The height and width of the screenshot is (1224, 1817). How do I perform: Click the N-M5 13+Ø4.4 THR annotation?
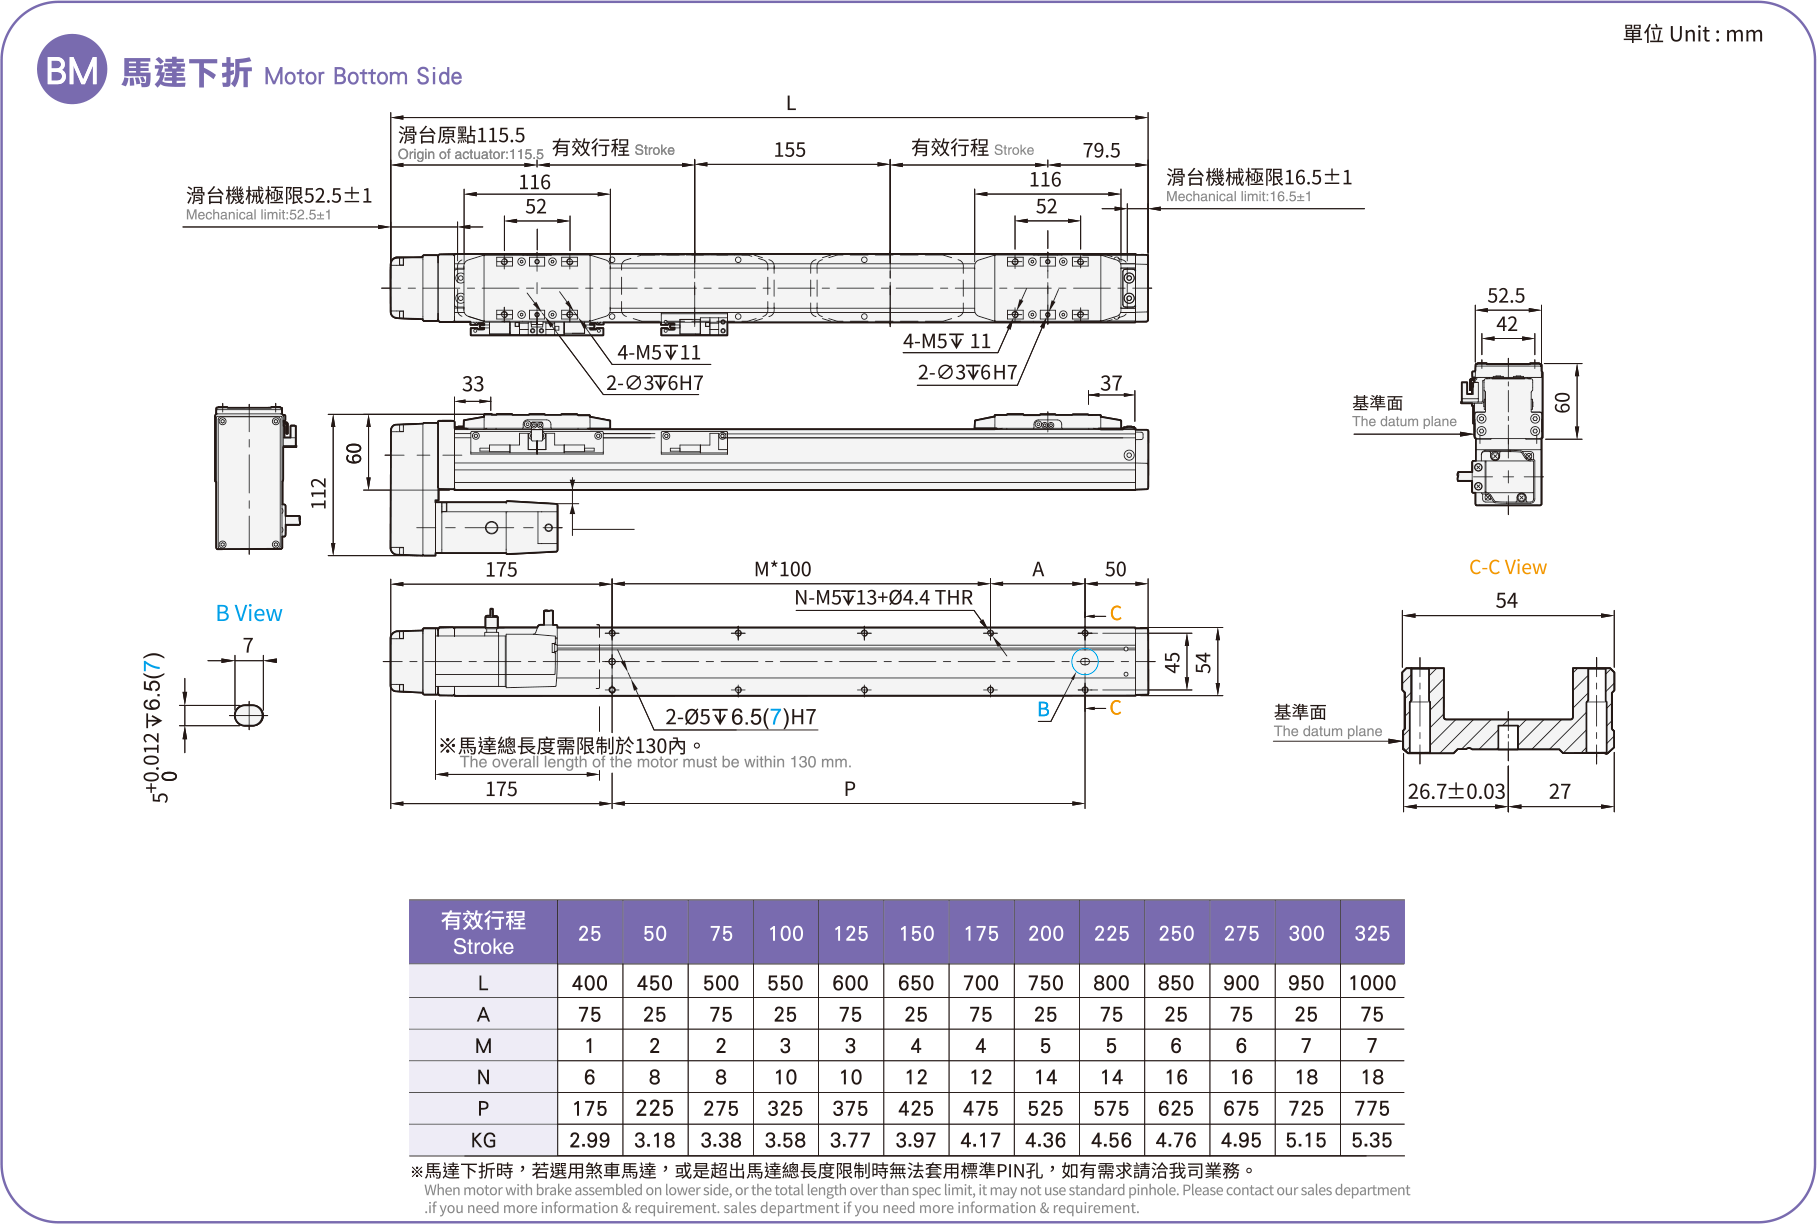tap(883, 598)
